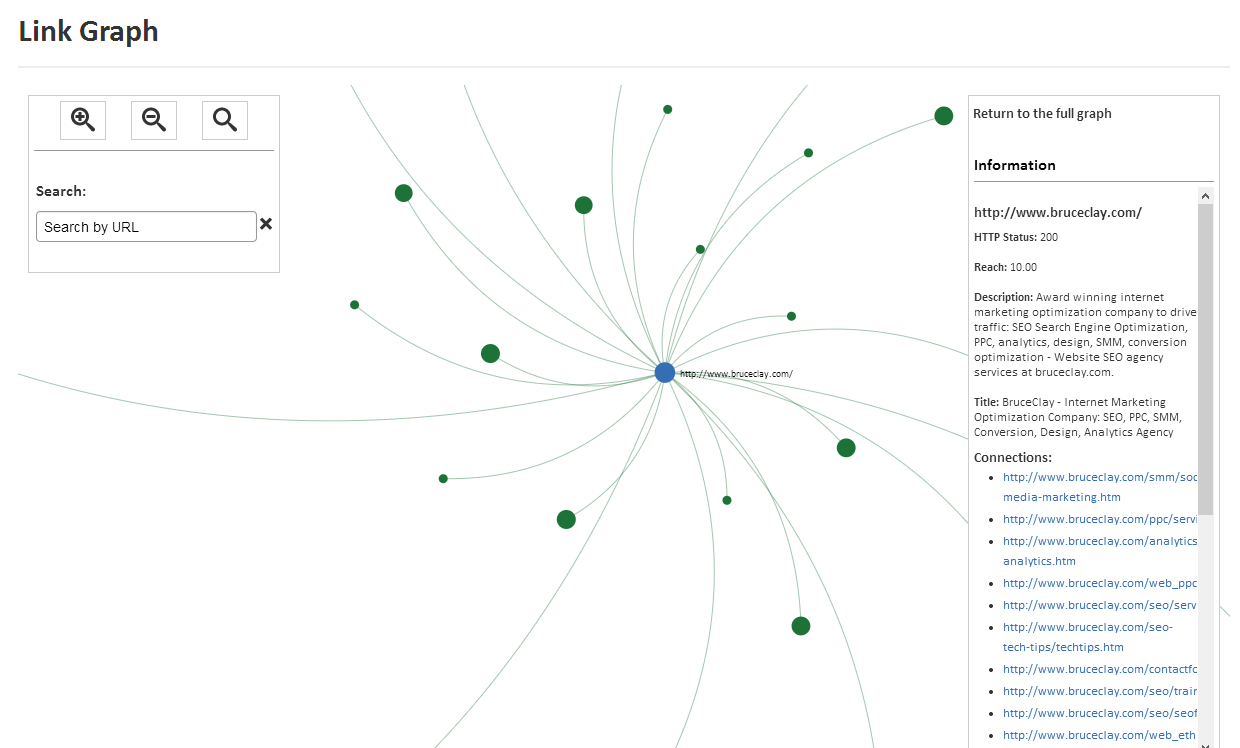
Task: Open the smm social media-marketing.htm connection link
Action: pyautogui.click(x=1100, y=487)
